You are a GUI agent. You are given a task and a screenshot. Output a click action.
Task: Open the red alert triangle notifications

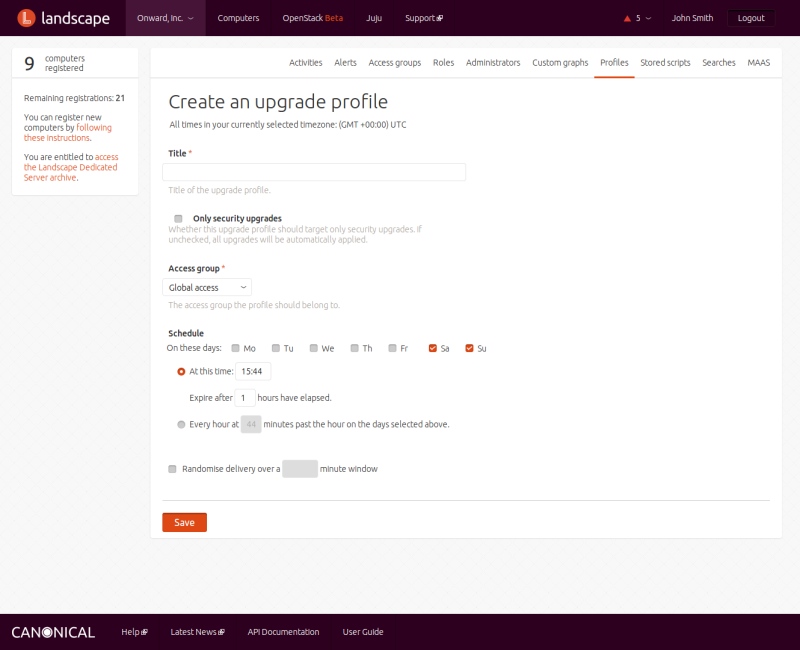(627, 18)
